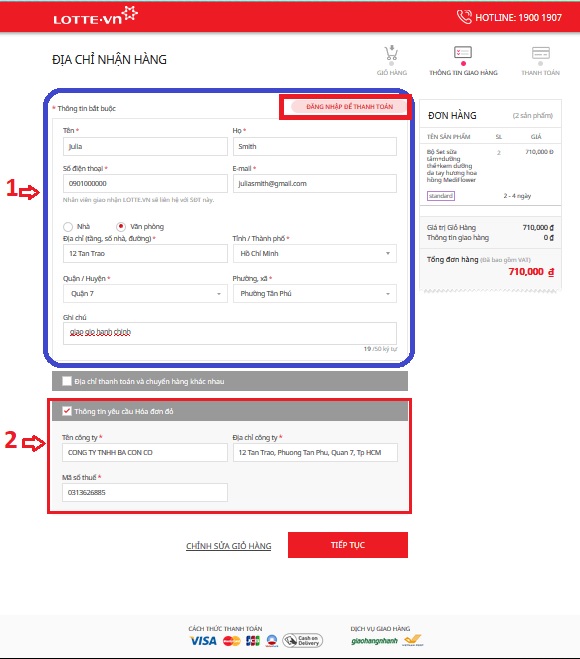This screenshot has width=580, height=659.
Task: Click the Tiếp tục button
Action: point(348,545)
